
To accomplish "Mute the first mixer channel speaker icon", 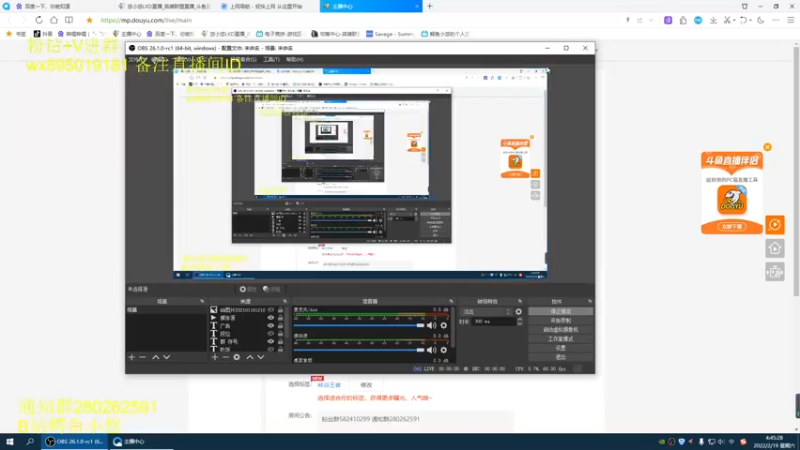I will (x=432, y=326).
